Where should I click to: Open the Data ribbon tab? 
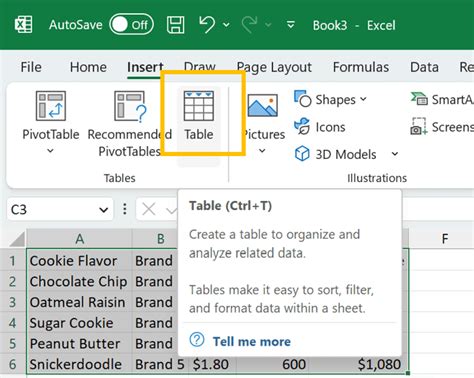pyautogui.click(x=424, y=67)
